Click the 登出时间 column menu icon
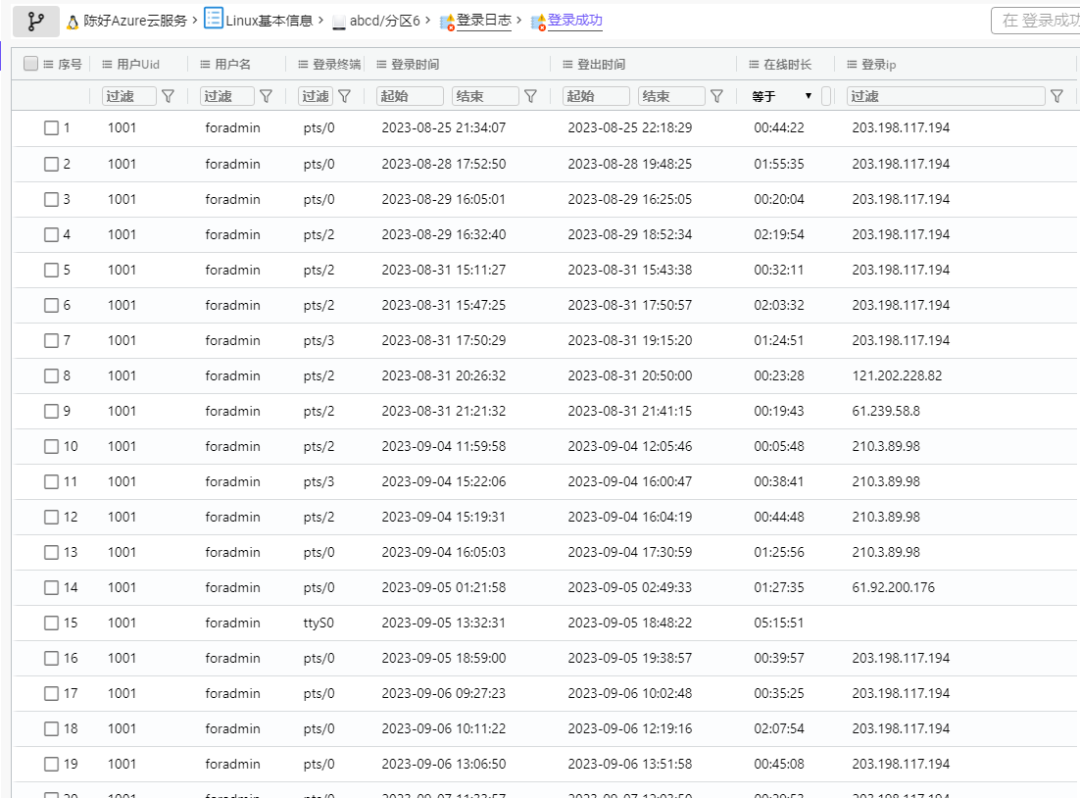 tap(567, 64)
